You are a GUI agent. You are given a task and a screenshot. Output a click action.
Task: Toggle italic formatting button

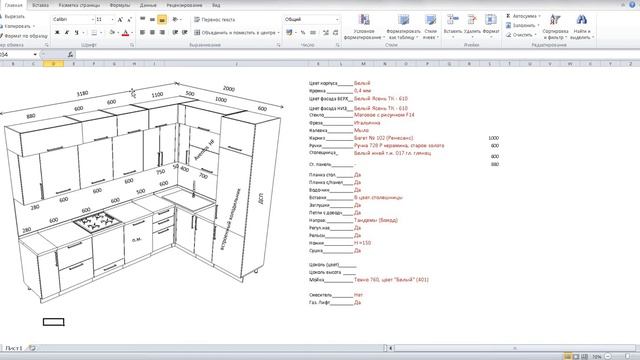click(67, 32)
